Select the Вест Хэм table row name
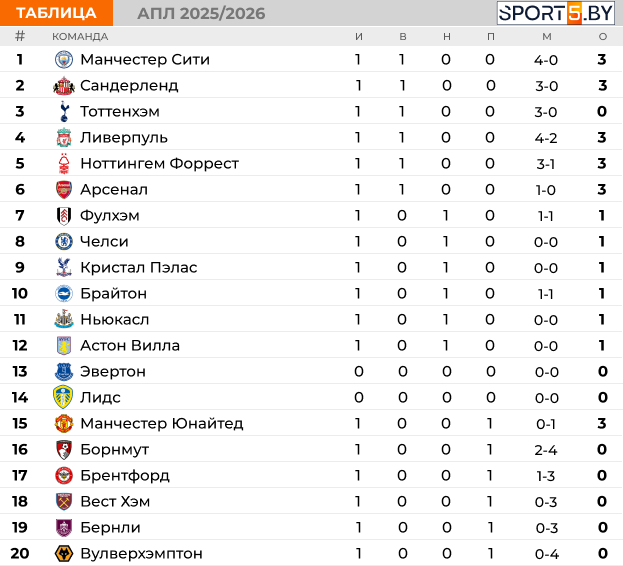The width and height of the screenshot is (623, 566). (x=115, y=501)
